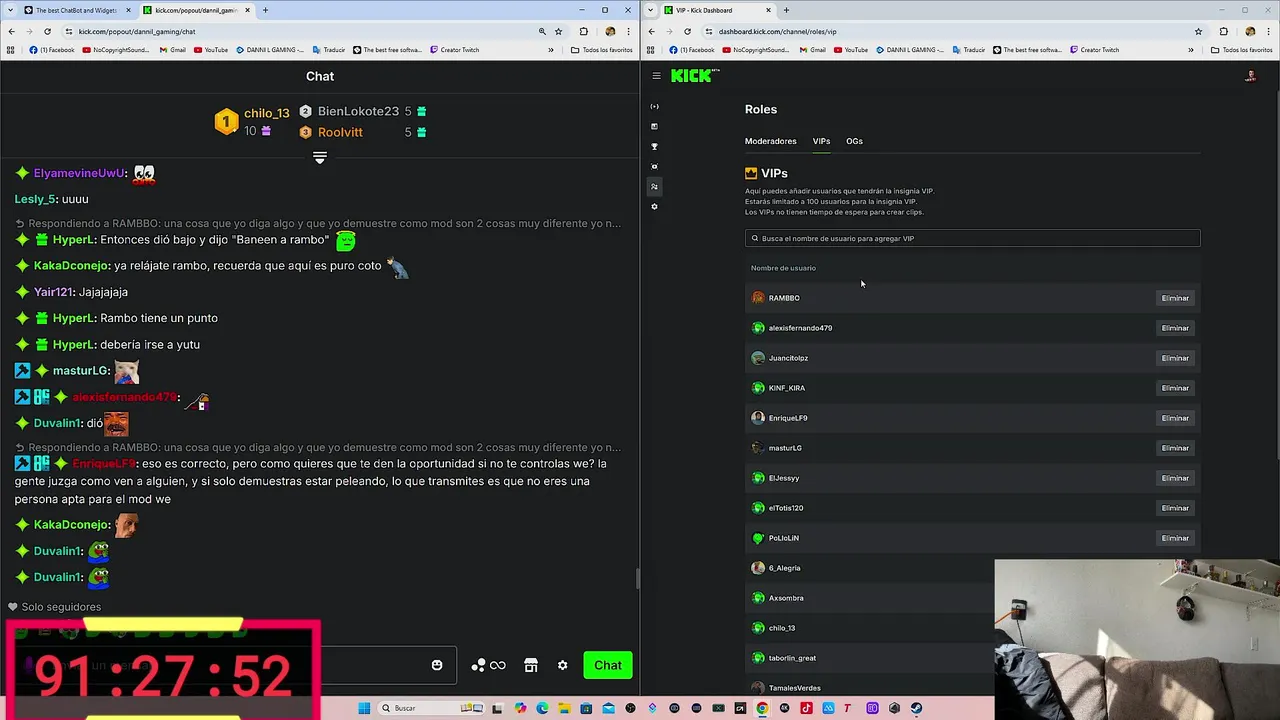The width and height of the screenshot is (1280, 720).
Task: Click Eliminar for KINF_KIRA
Action: [1174, 388]
